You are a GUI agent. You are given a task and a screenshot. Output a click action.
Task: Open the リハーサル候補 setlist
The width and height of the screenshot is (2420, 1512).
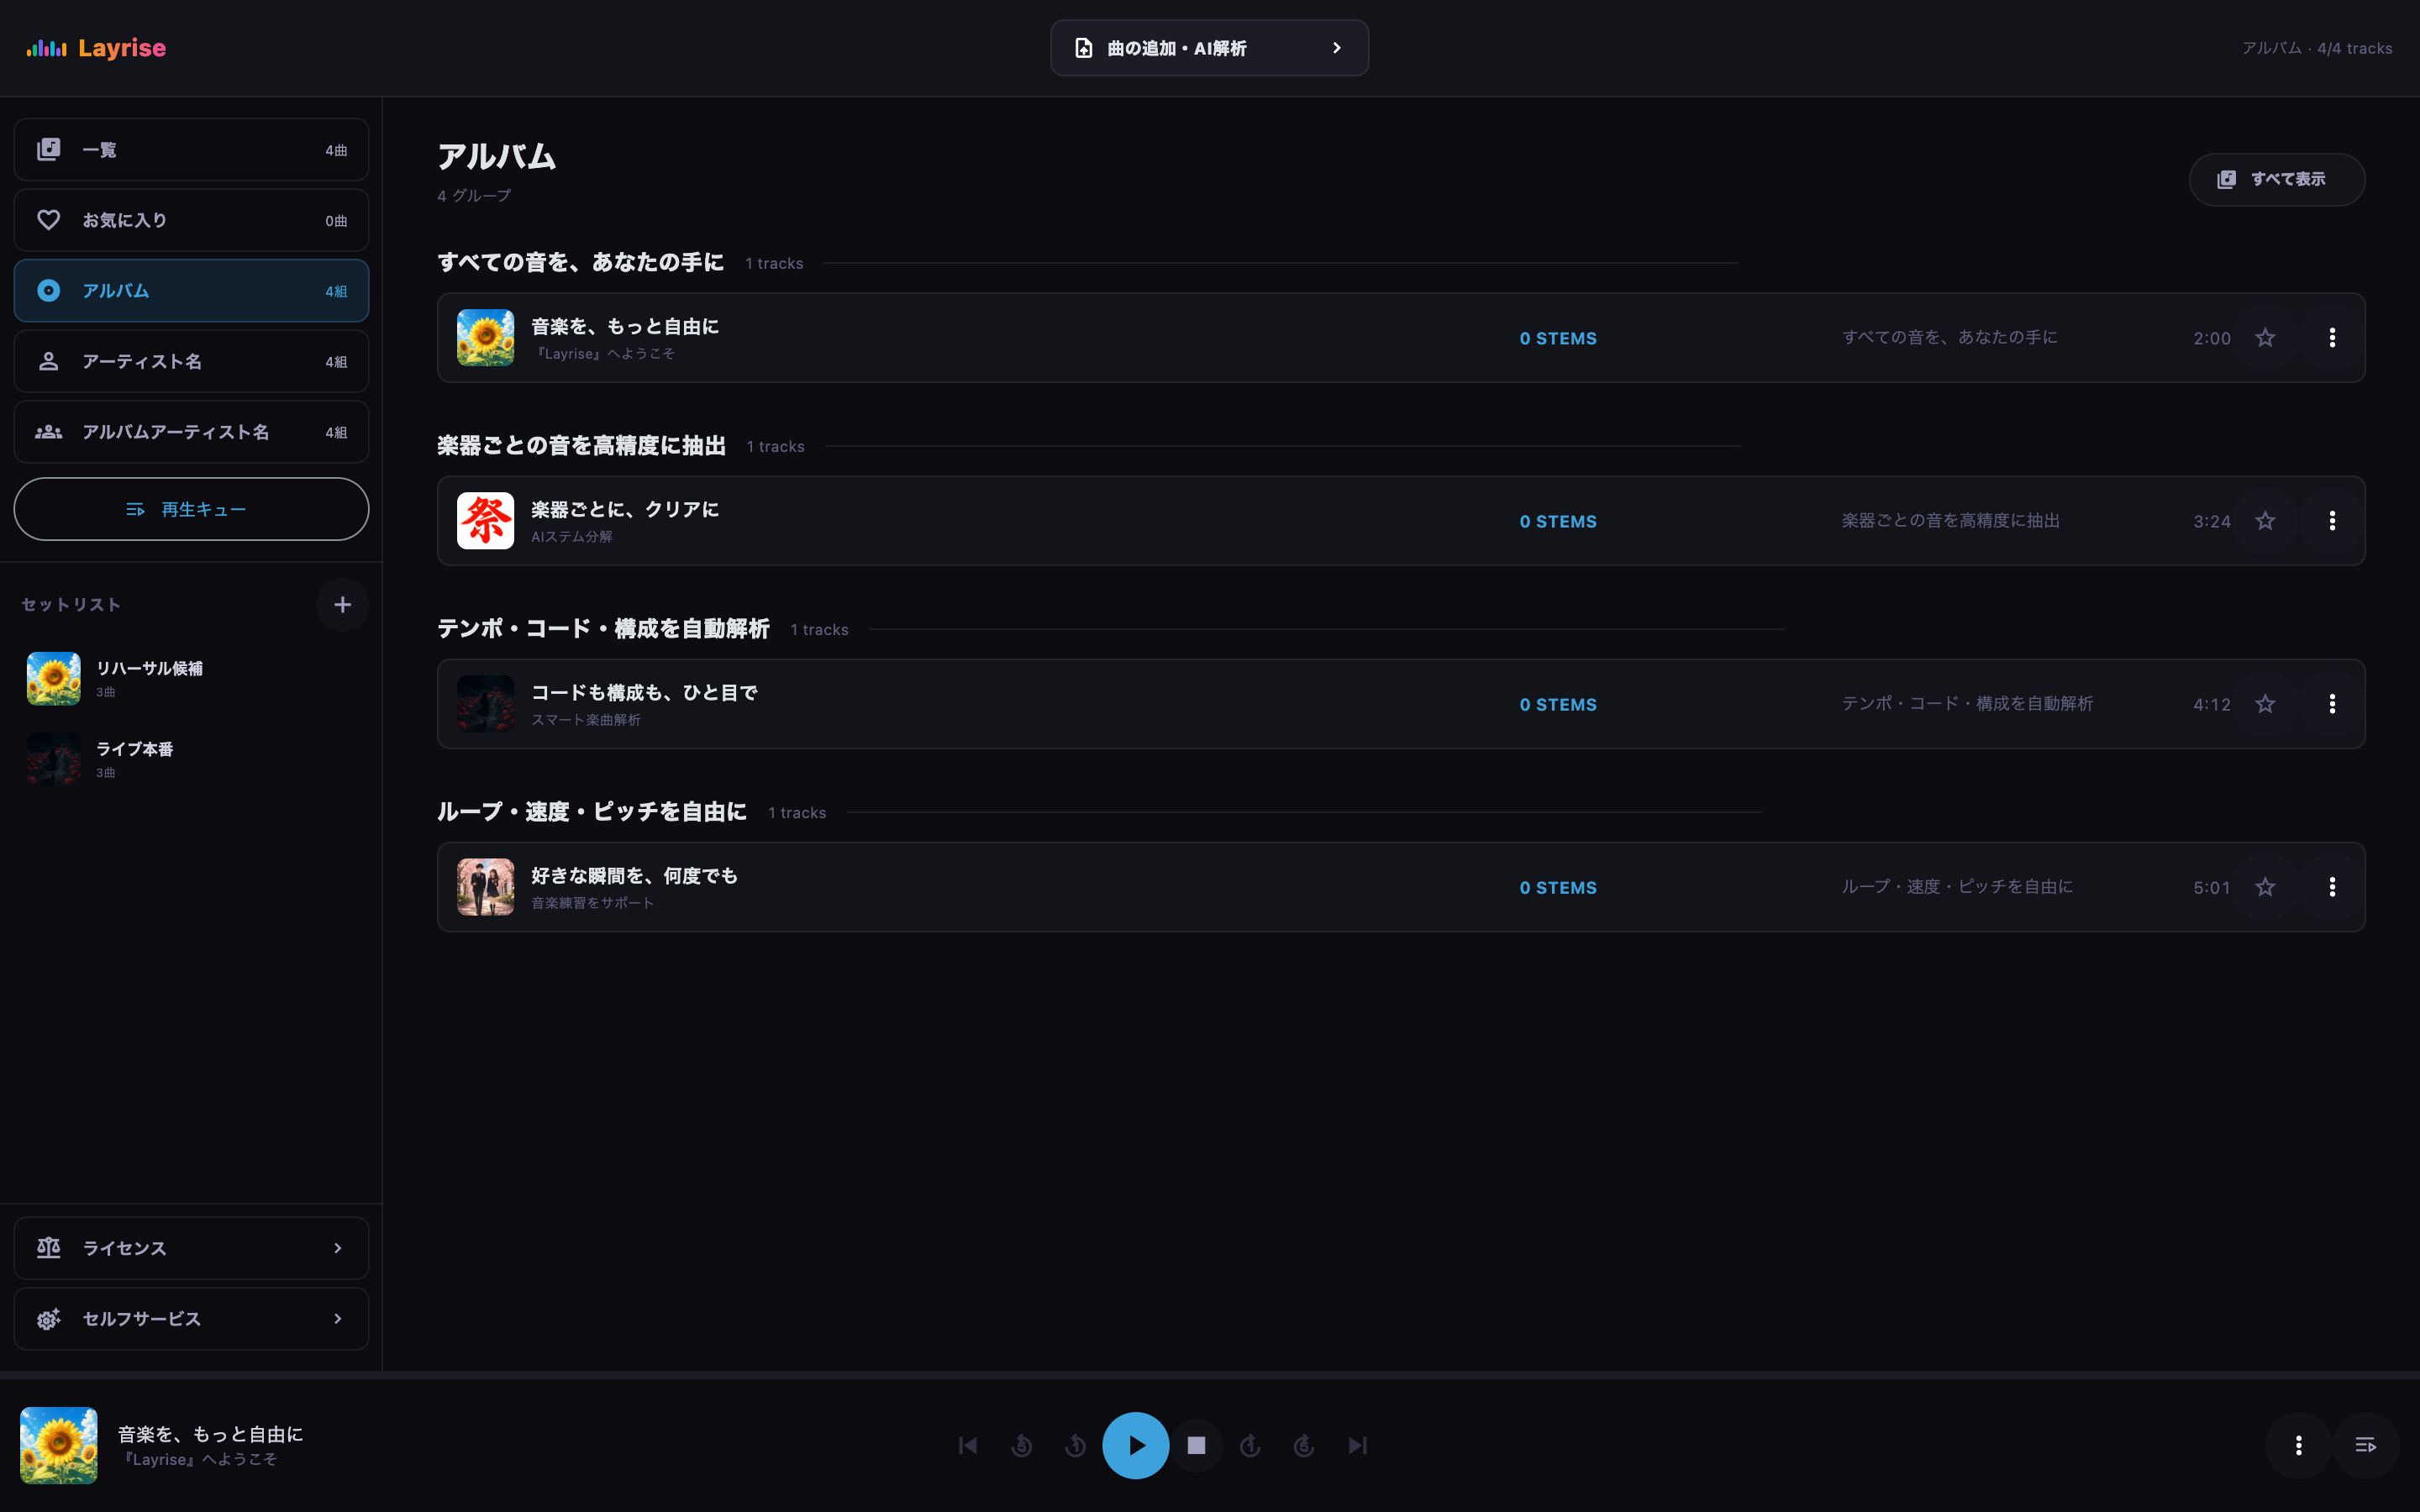tap(191, 678)
